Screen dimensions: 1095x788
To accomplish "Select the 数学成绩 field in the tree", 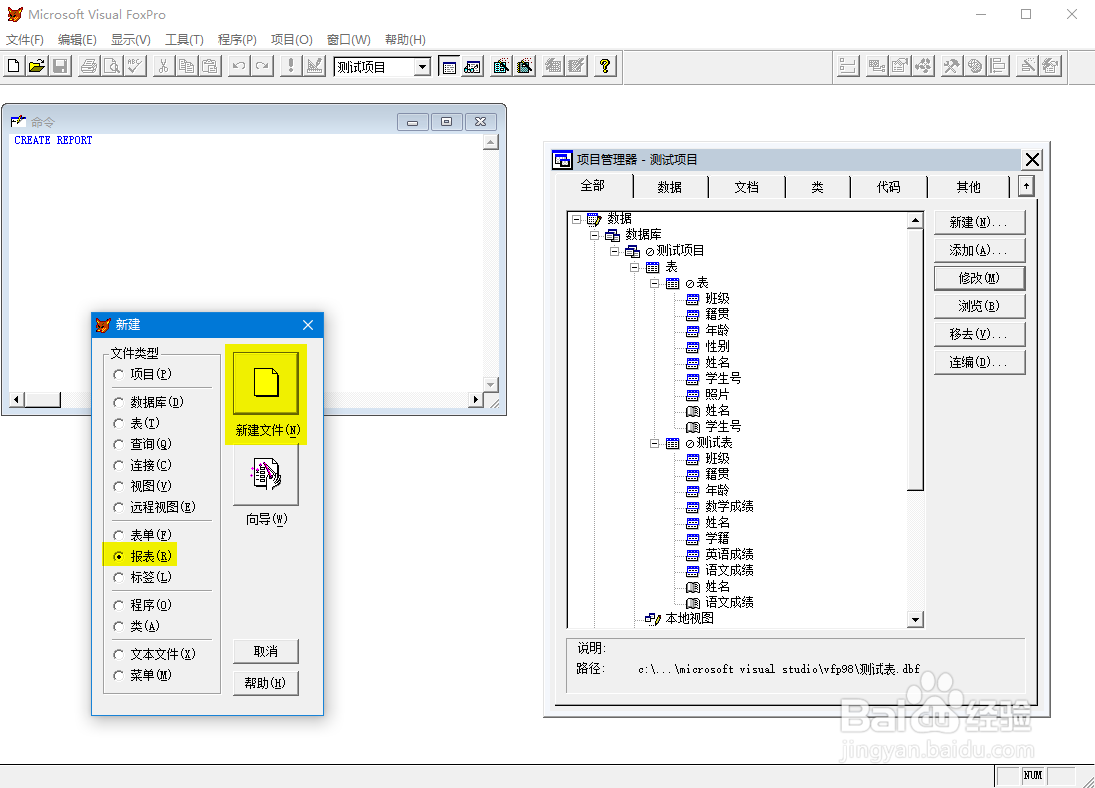I will click(x=729, y=506).
